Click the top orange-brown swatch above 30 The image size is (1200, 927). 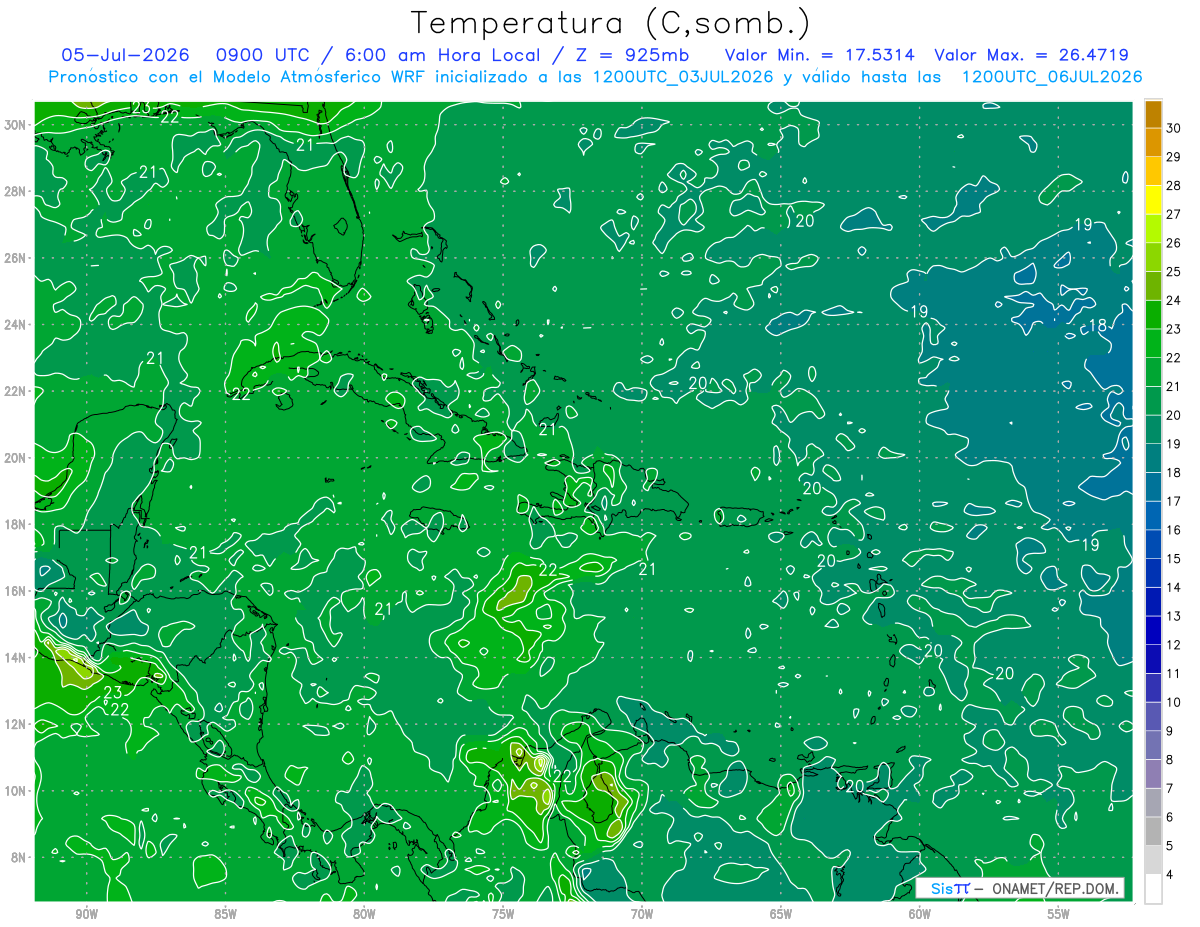(1153, 114)
